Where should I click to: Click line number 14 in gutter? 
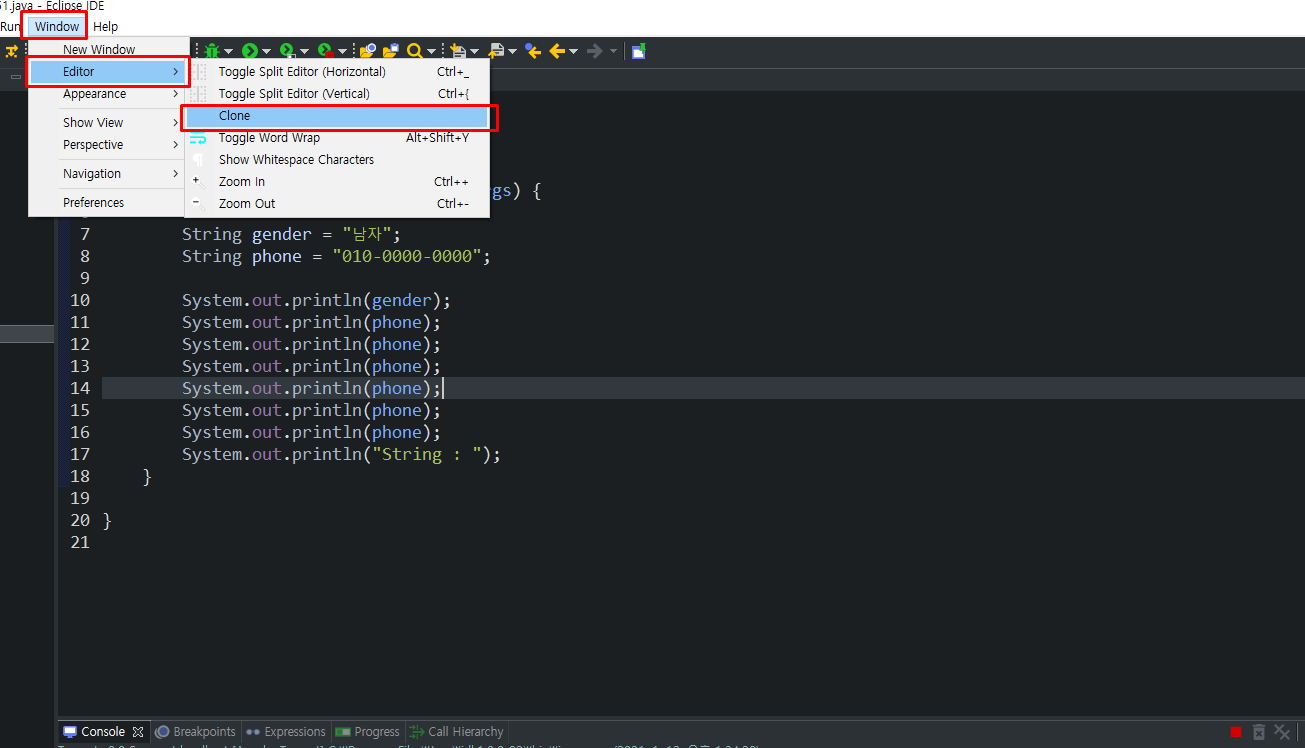pos(79,388)
